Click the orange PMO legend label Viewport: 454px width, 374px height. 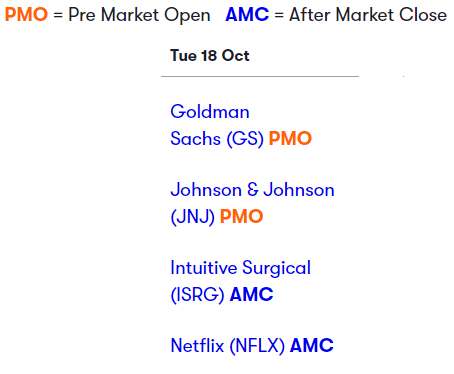[26, 15]
